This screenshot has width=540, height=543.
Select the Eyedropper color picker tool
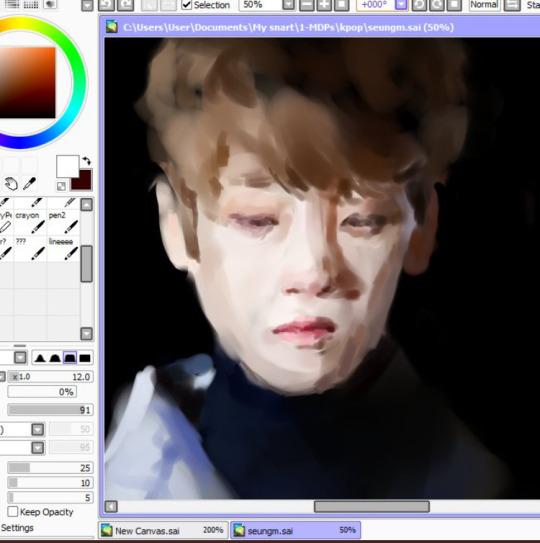(29, 184)
